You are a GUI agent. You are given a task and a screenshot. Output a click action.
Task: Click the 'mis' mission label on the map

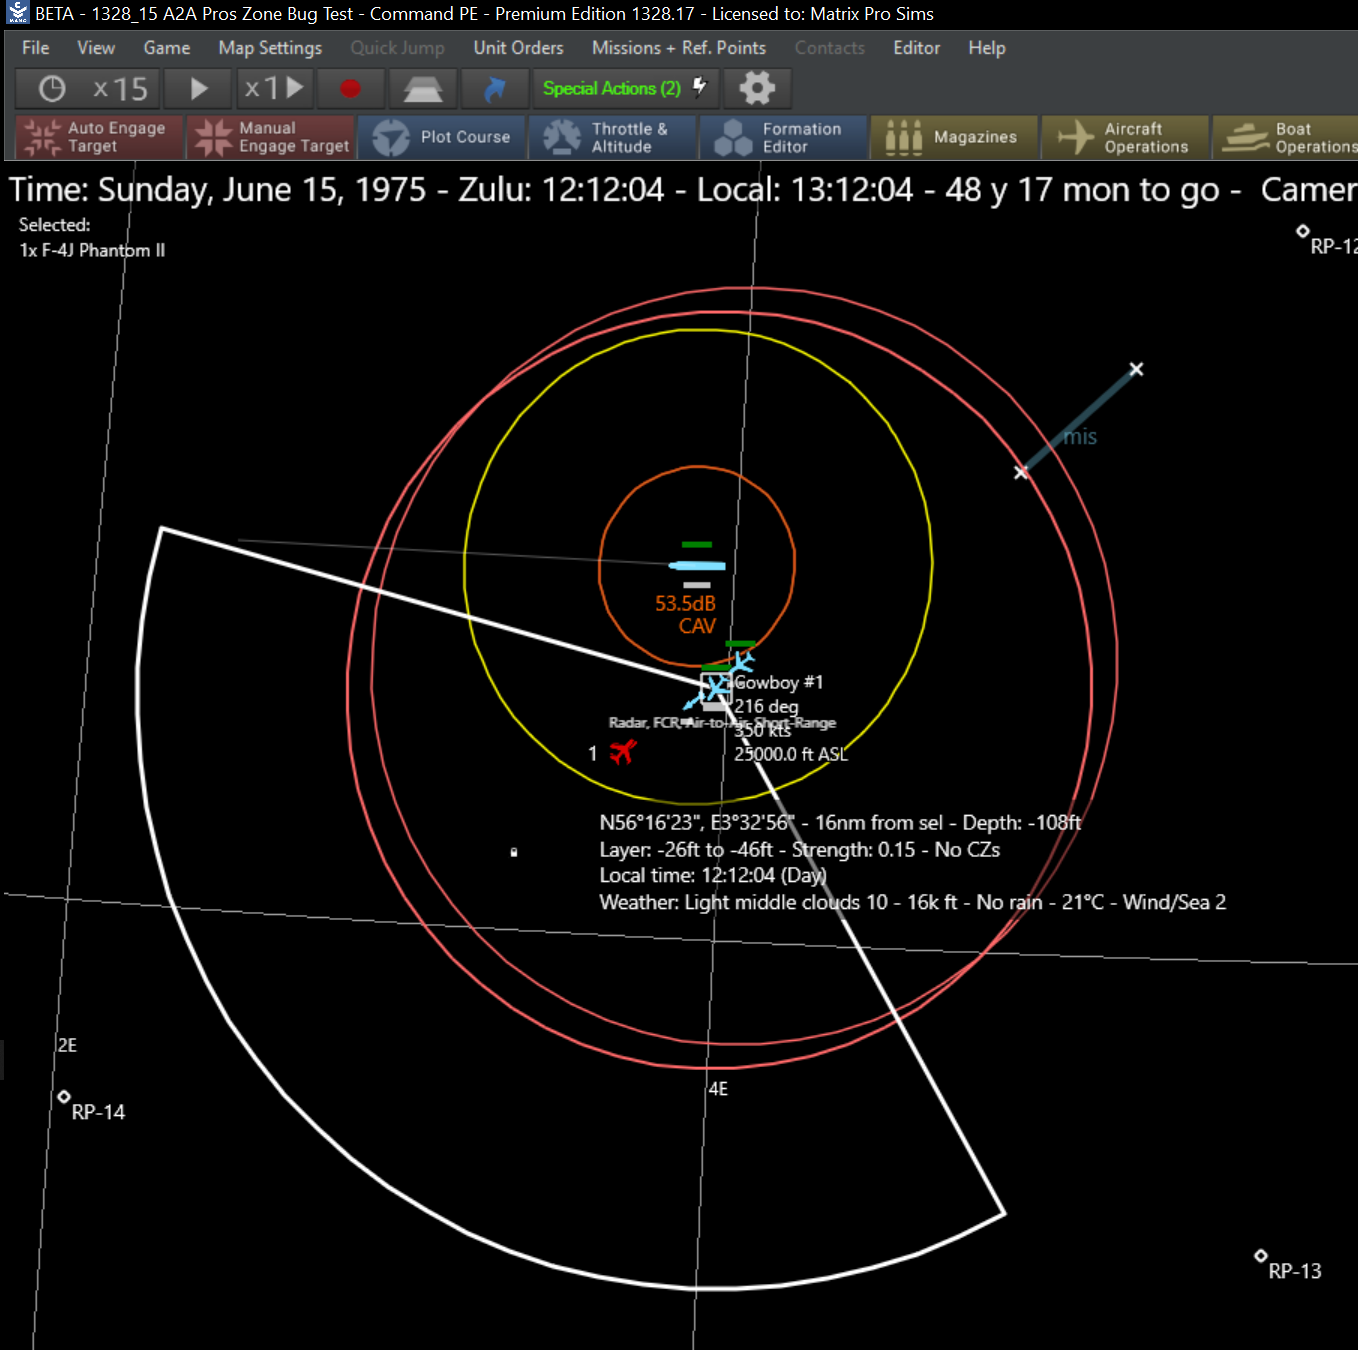1080,437
